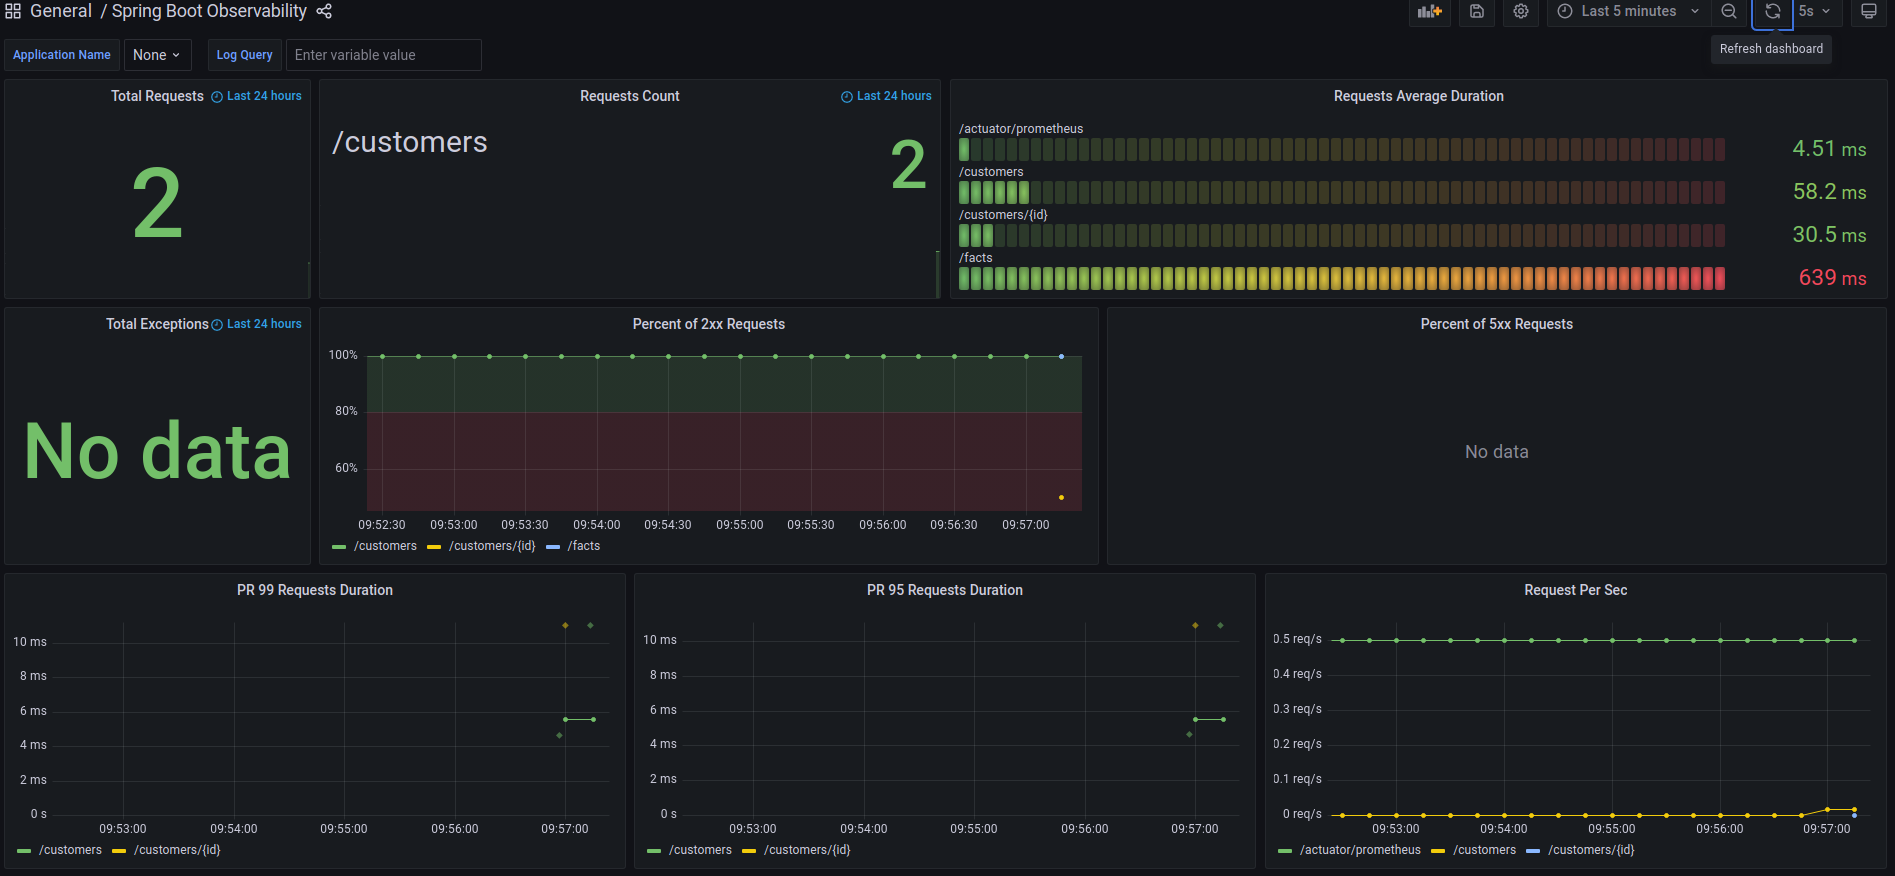Click the /customers color swatch in PR 99 legend
Image resolution: width=1895 pixels, height=876 pixels.
pos(24,851)
